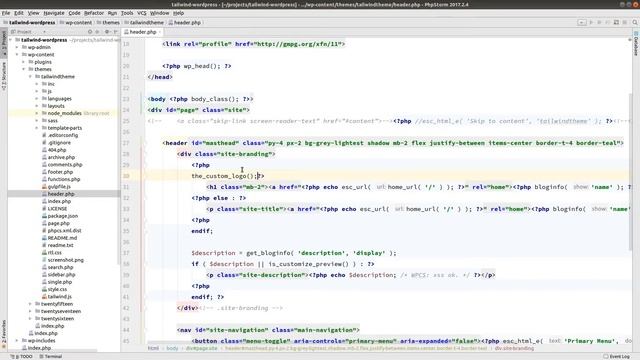The height and width of the screenshot is (360, 640).
Task: Open the Refactor menu
Action: pyautogui.click(x=94, y=13)
